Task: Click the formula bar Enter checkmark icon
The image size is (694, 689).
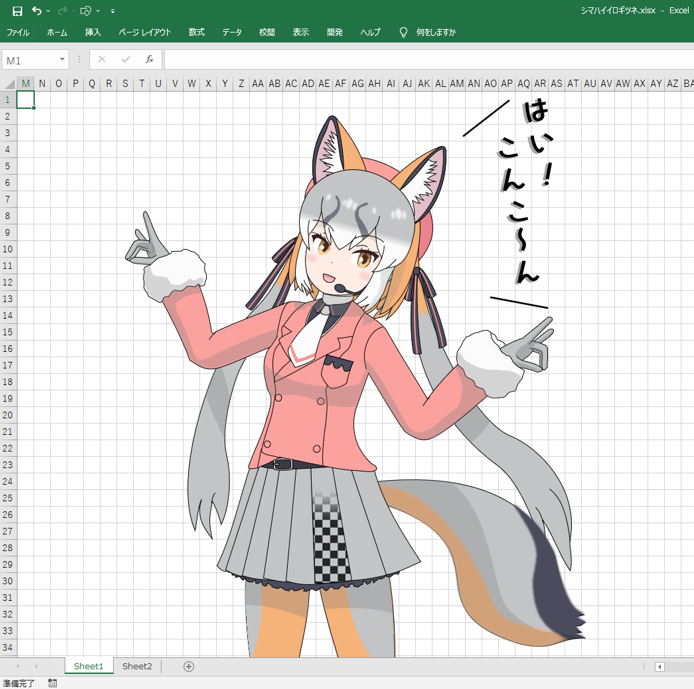Action: (126, 59)
